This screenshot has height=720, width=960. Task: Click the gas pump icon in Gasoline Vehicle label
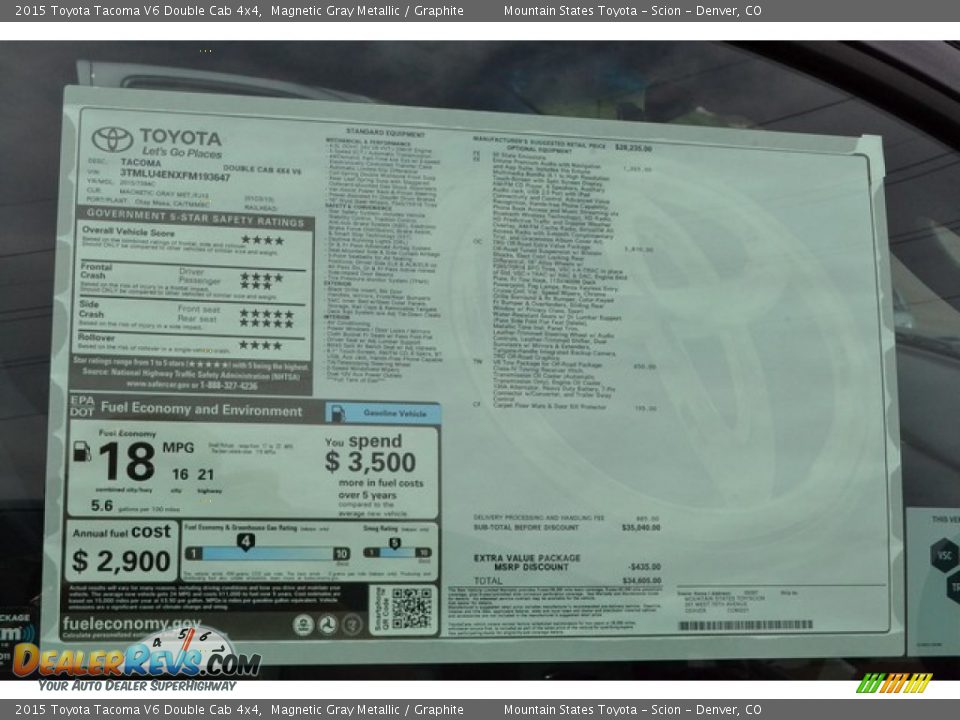[337, 413]
